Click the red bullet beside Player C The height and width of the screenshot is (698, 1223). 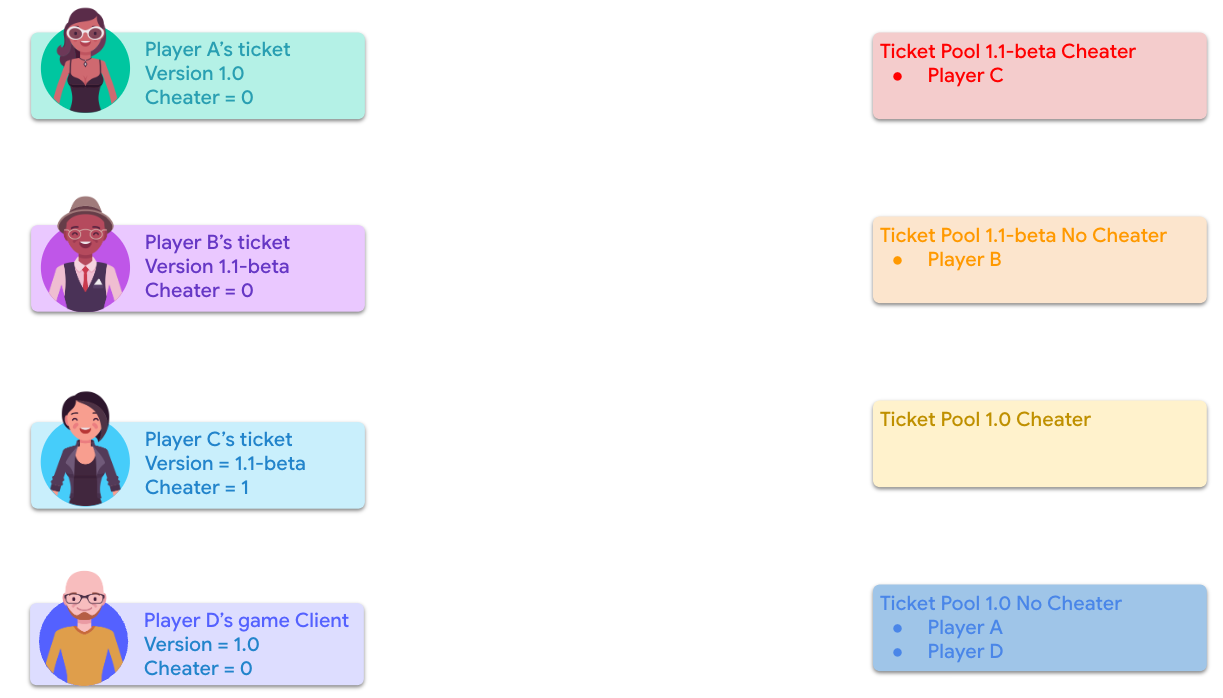pyautogui.click(x=897, y=76)
